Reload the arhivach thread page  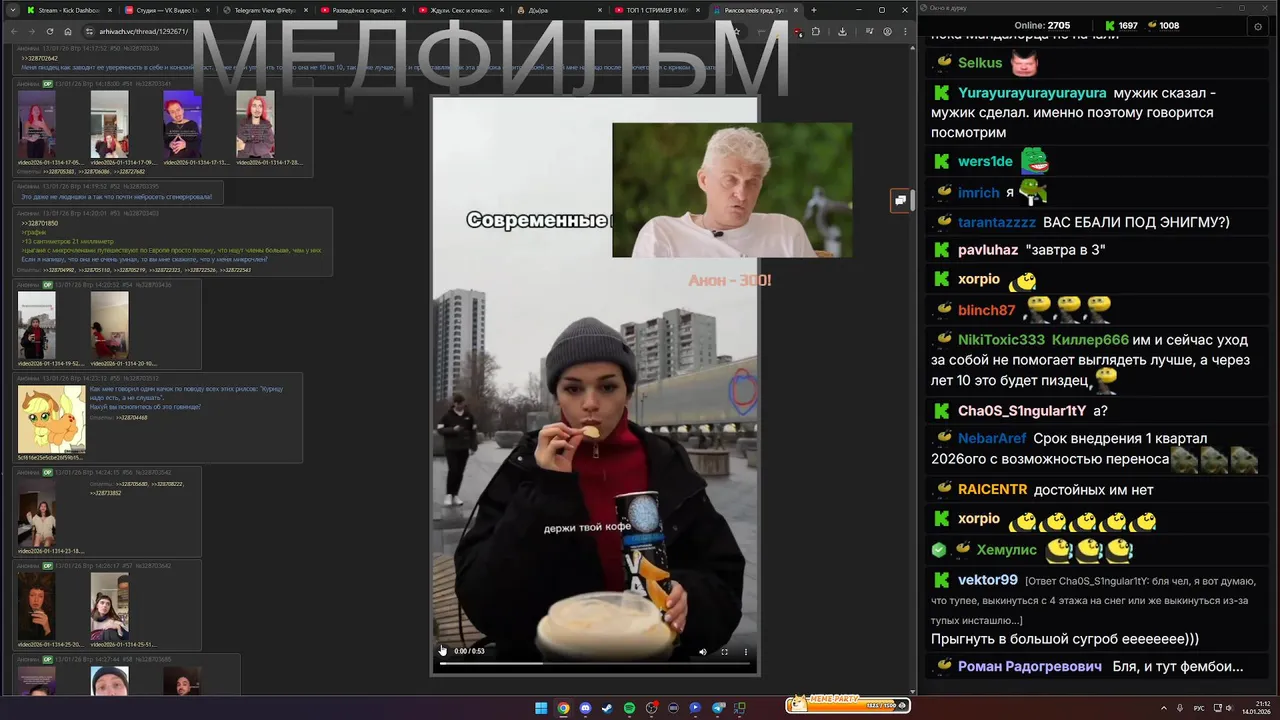pyautogui.click(x=50, y=31)
